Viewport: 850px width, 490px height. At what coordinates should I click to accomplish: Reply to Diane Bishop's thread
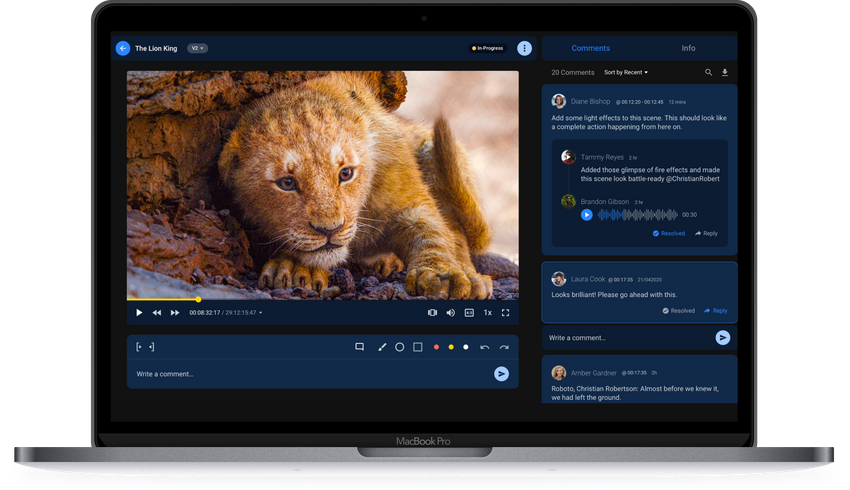[706, 234]
